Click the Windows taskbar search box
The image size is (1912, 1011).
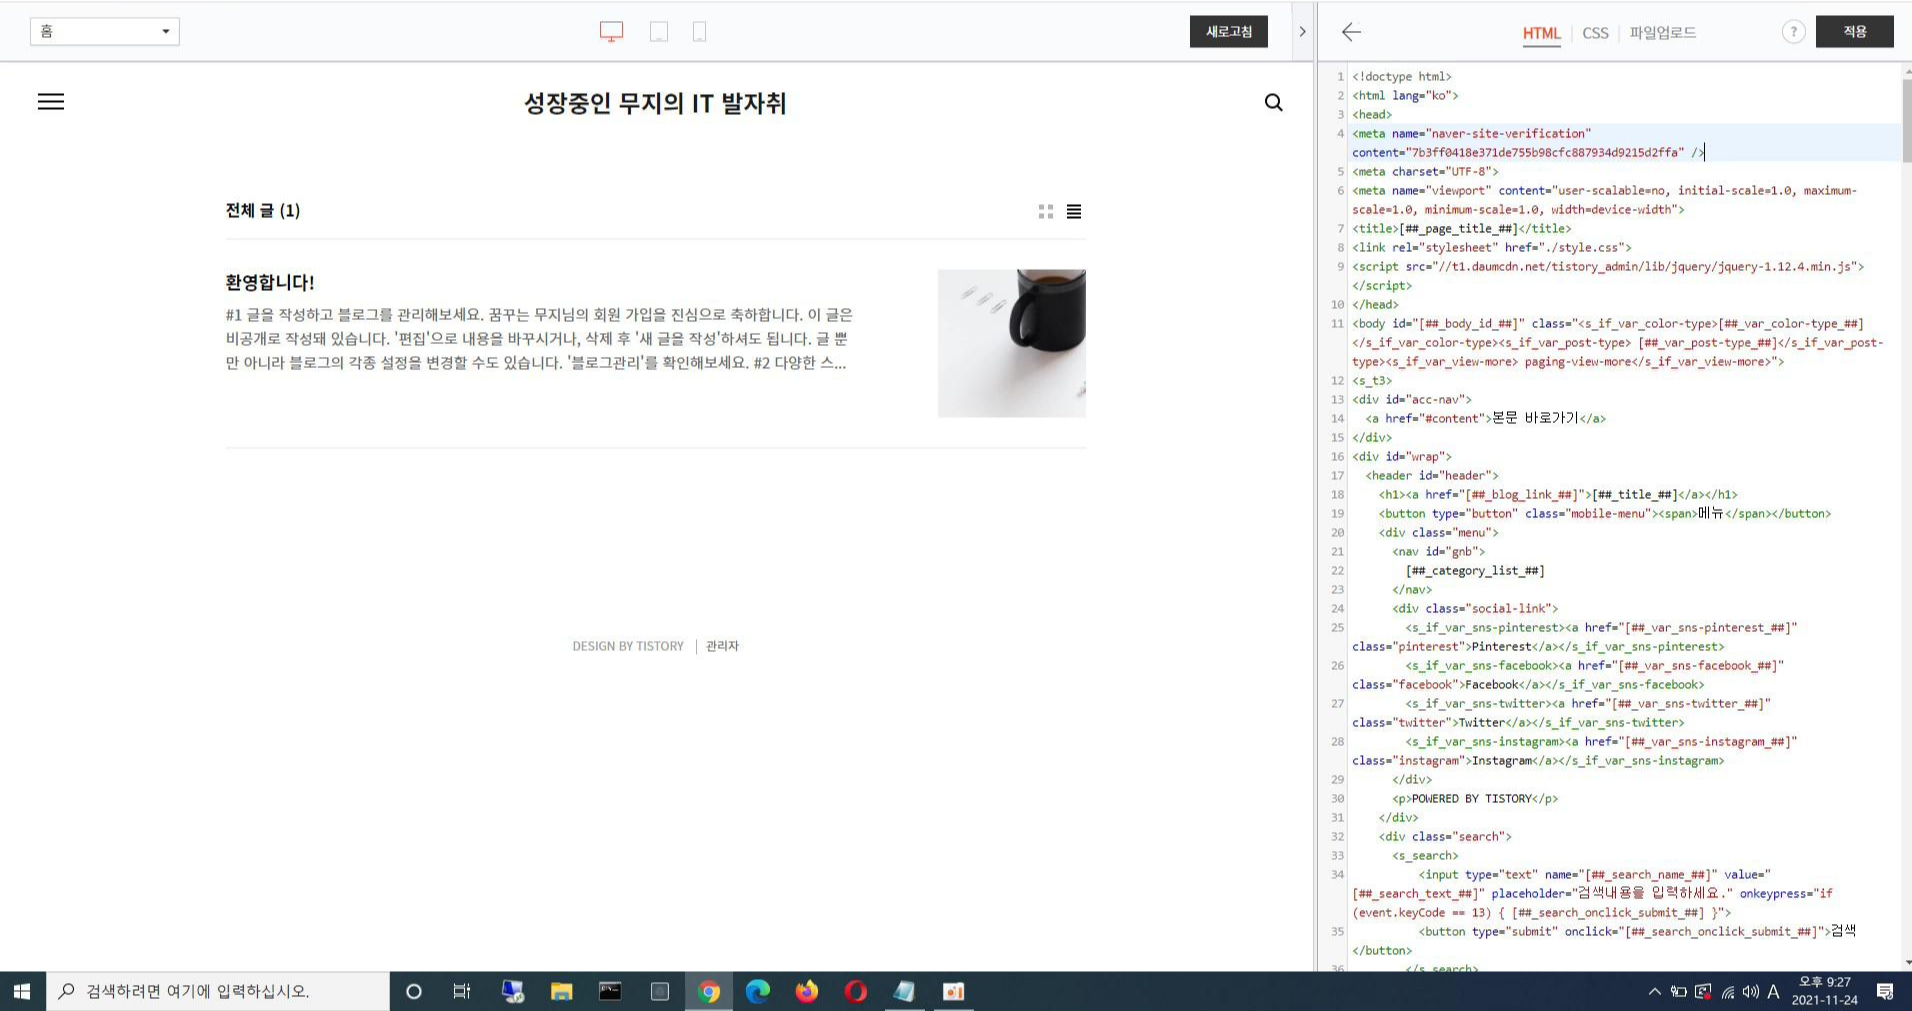[x=218, y=991]
